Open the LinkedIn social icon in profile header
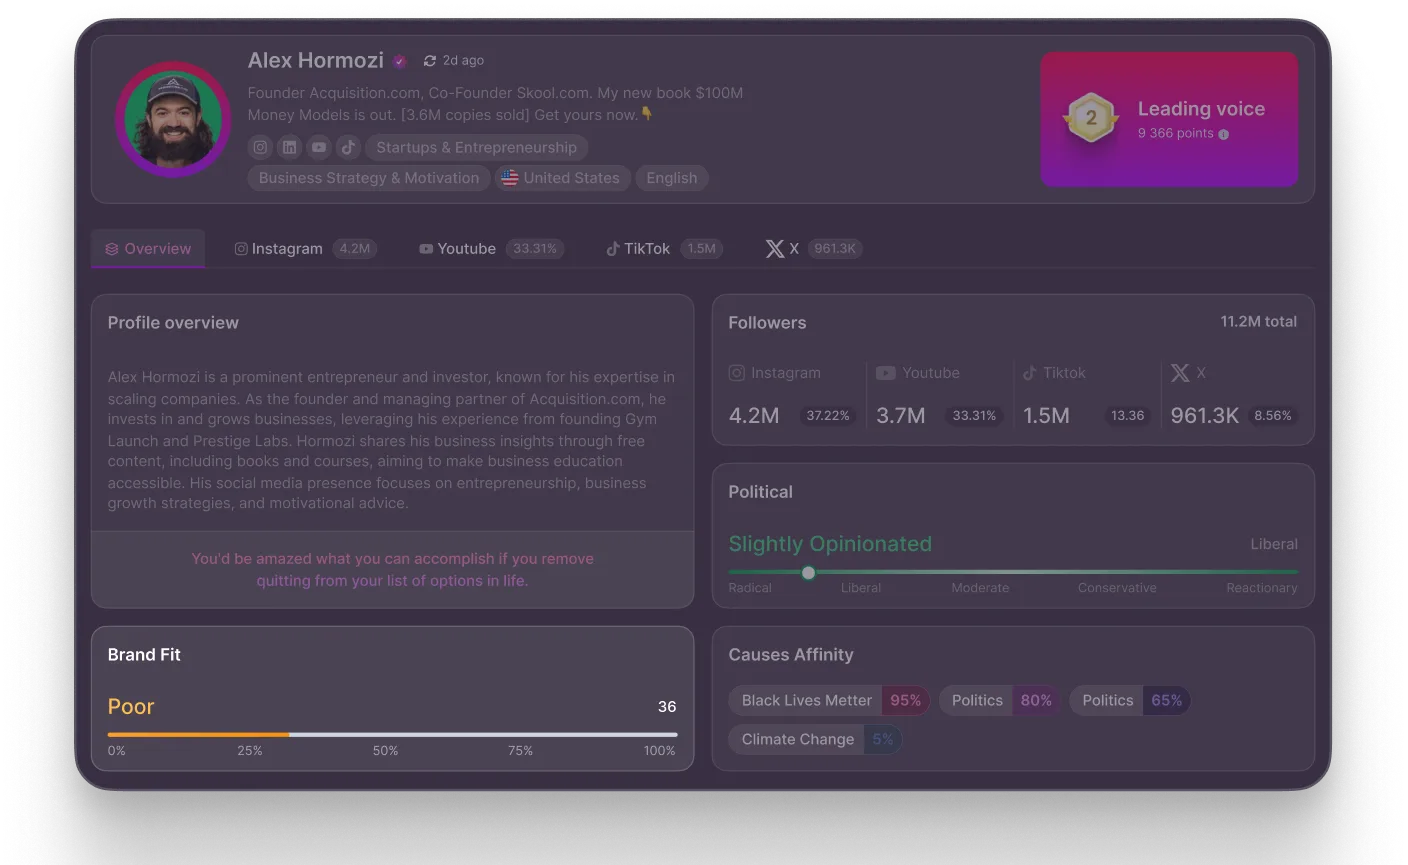Image resolution: width=1408 pixels, height=865 pixels. click(x=289, y=147)
